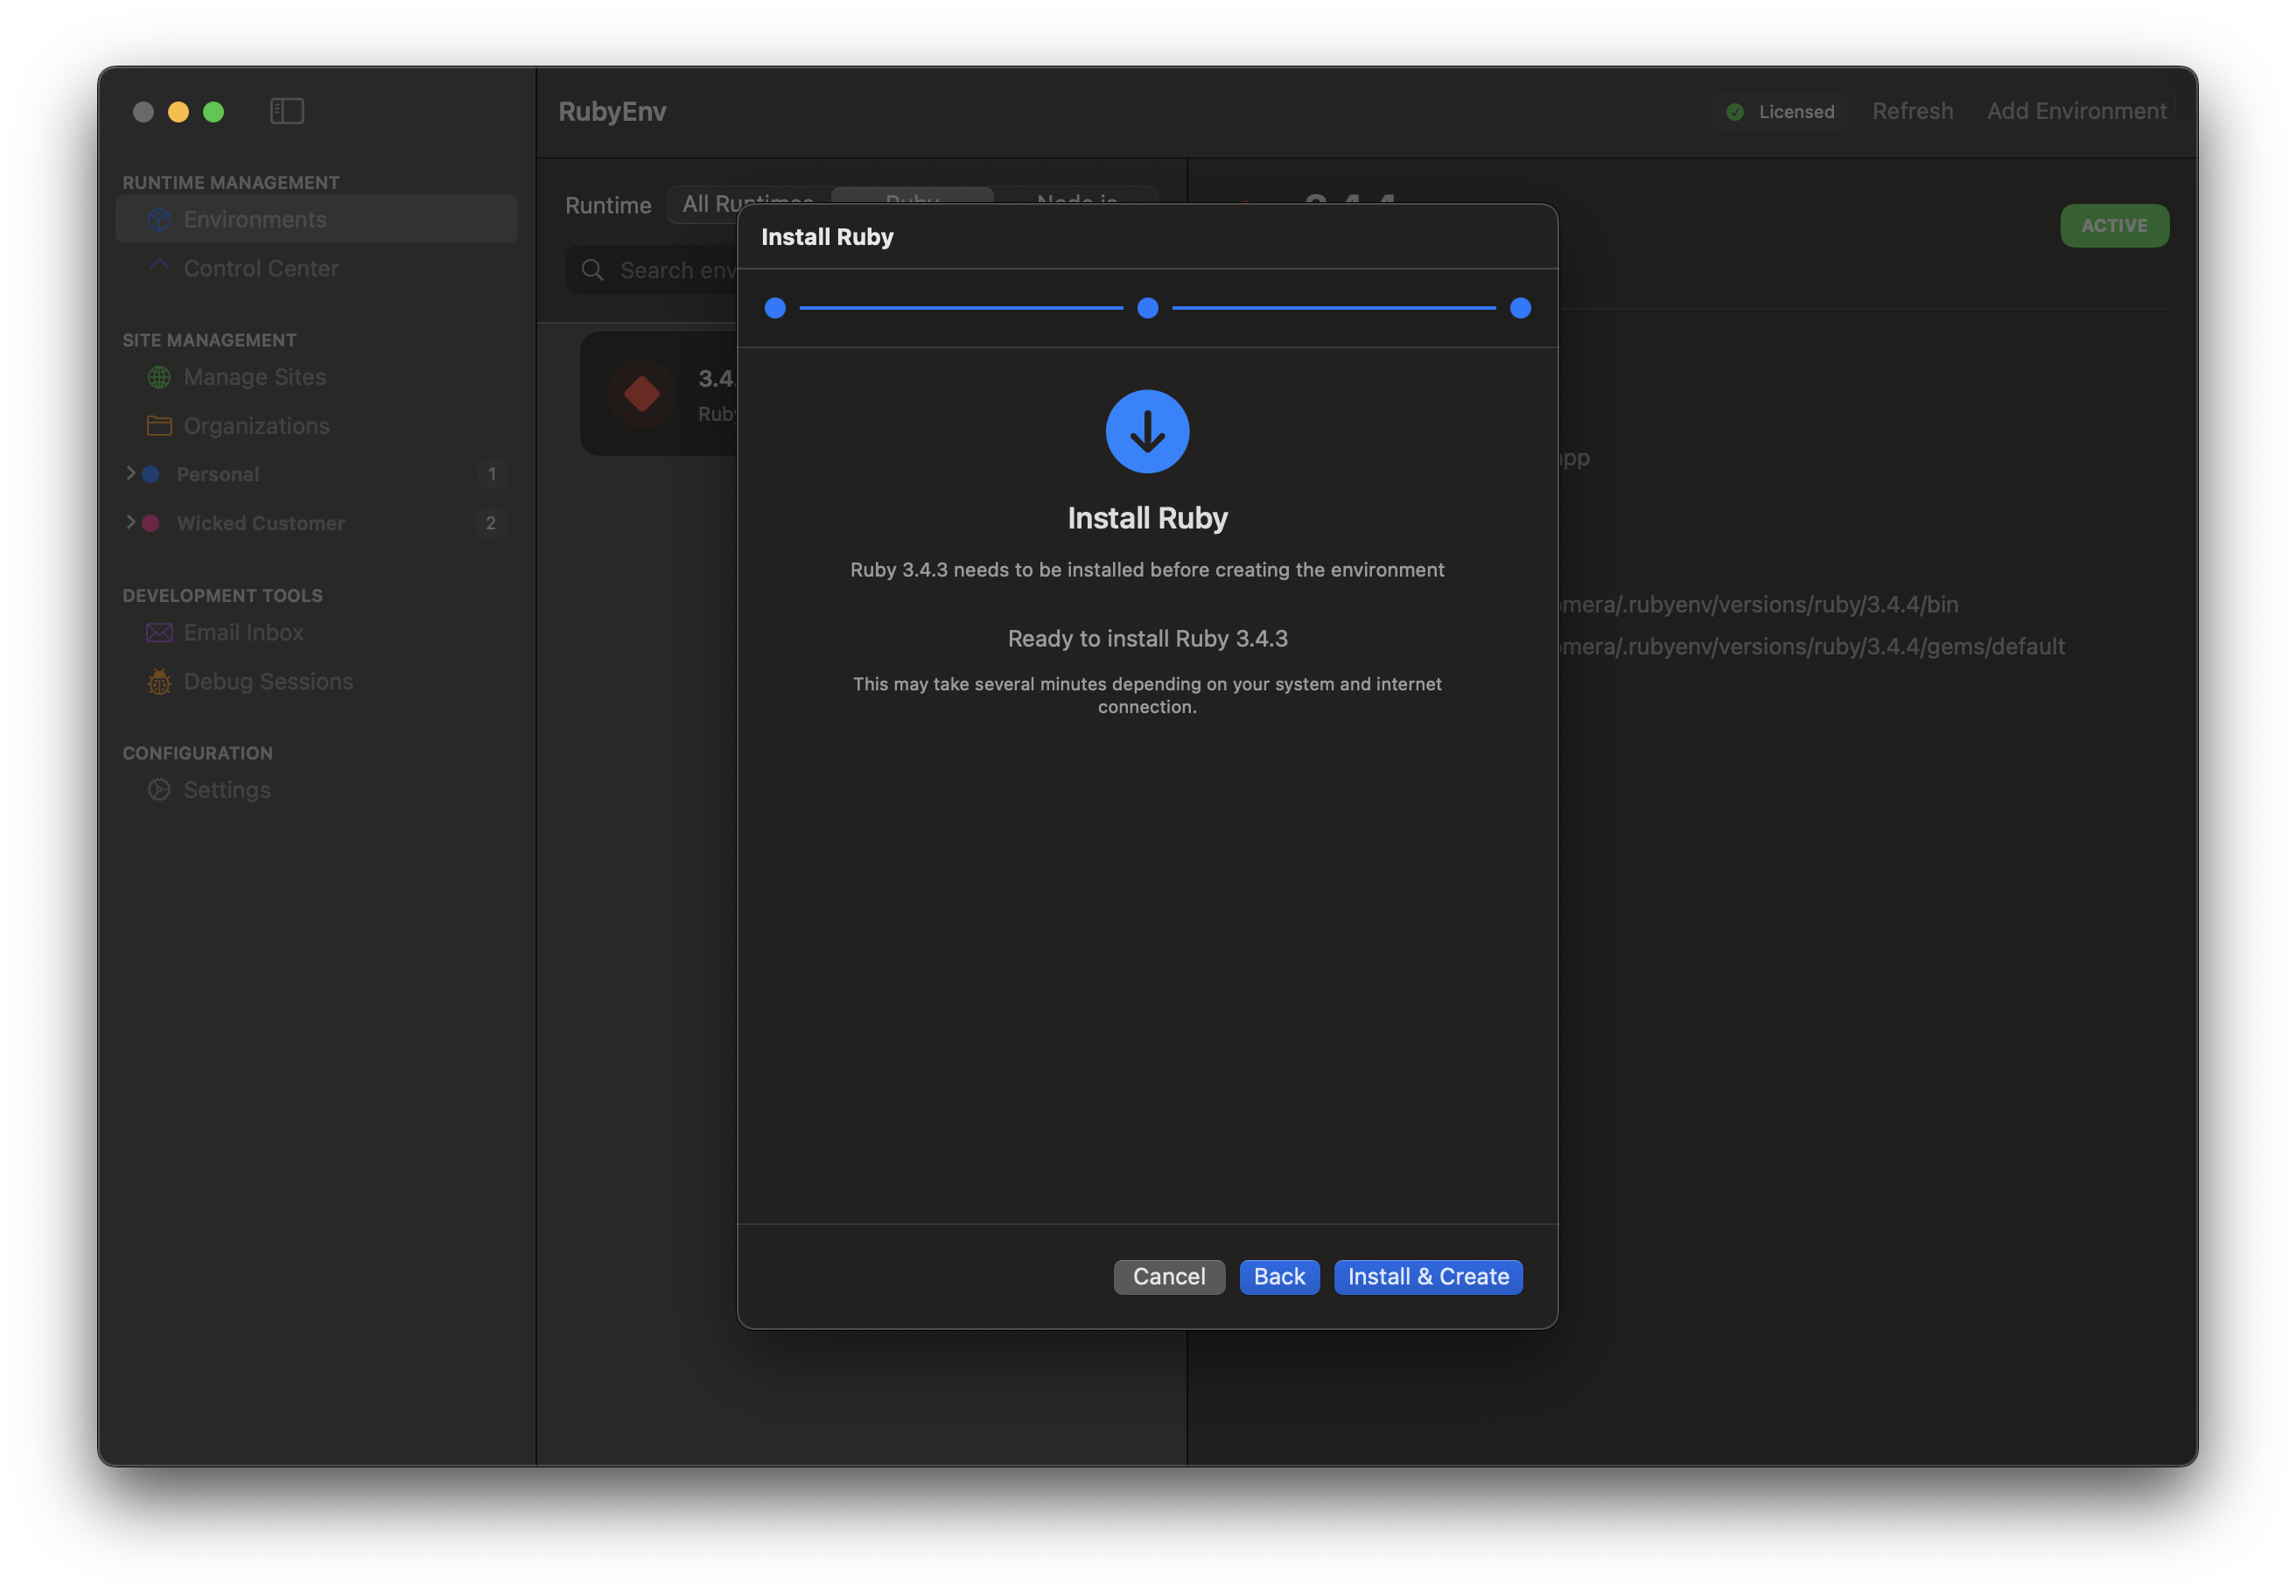Click Install & Create

pyautogui.click(x=1428, y=1277)
